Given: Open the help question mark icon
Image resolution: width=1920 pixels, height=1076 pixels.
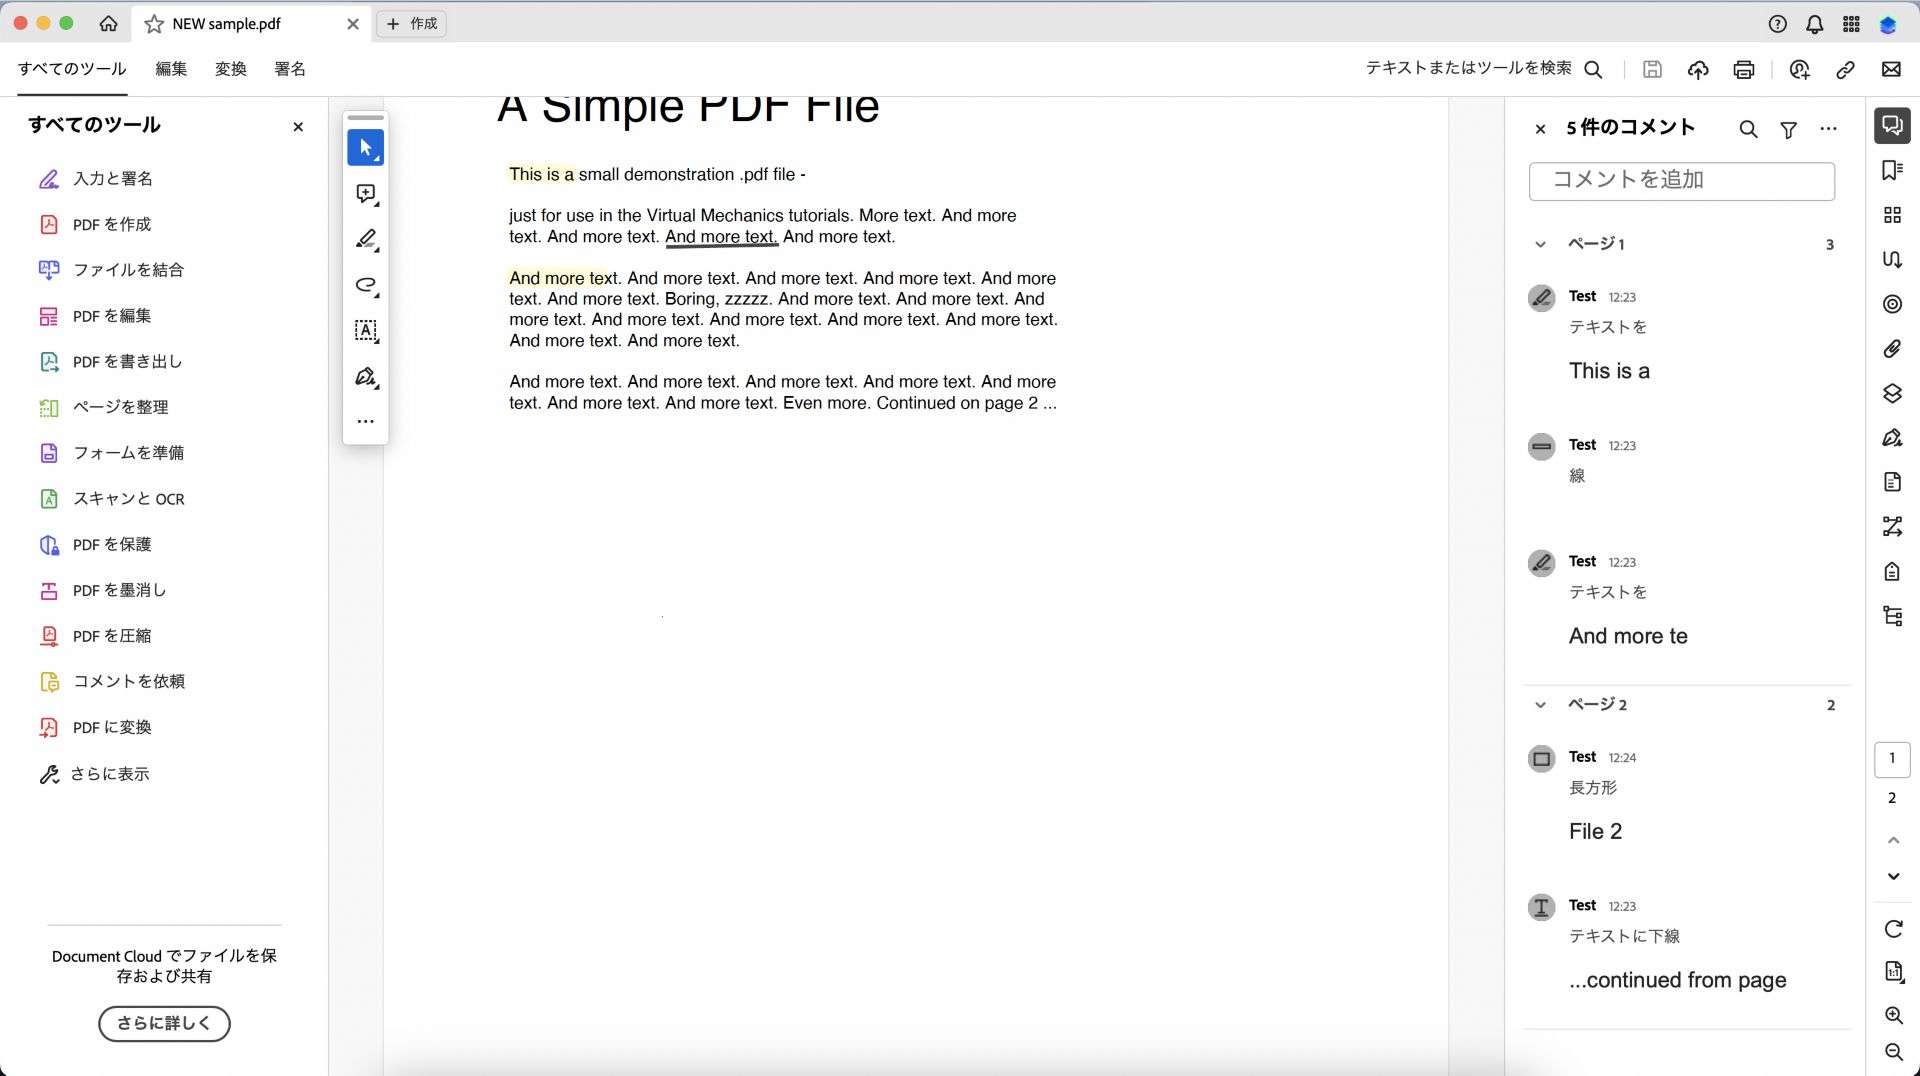Looking at the screenshot, I should 1777,24.
